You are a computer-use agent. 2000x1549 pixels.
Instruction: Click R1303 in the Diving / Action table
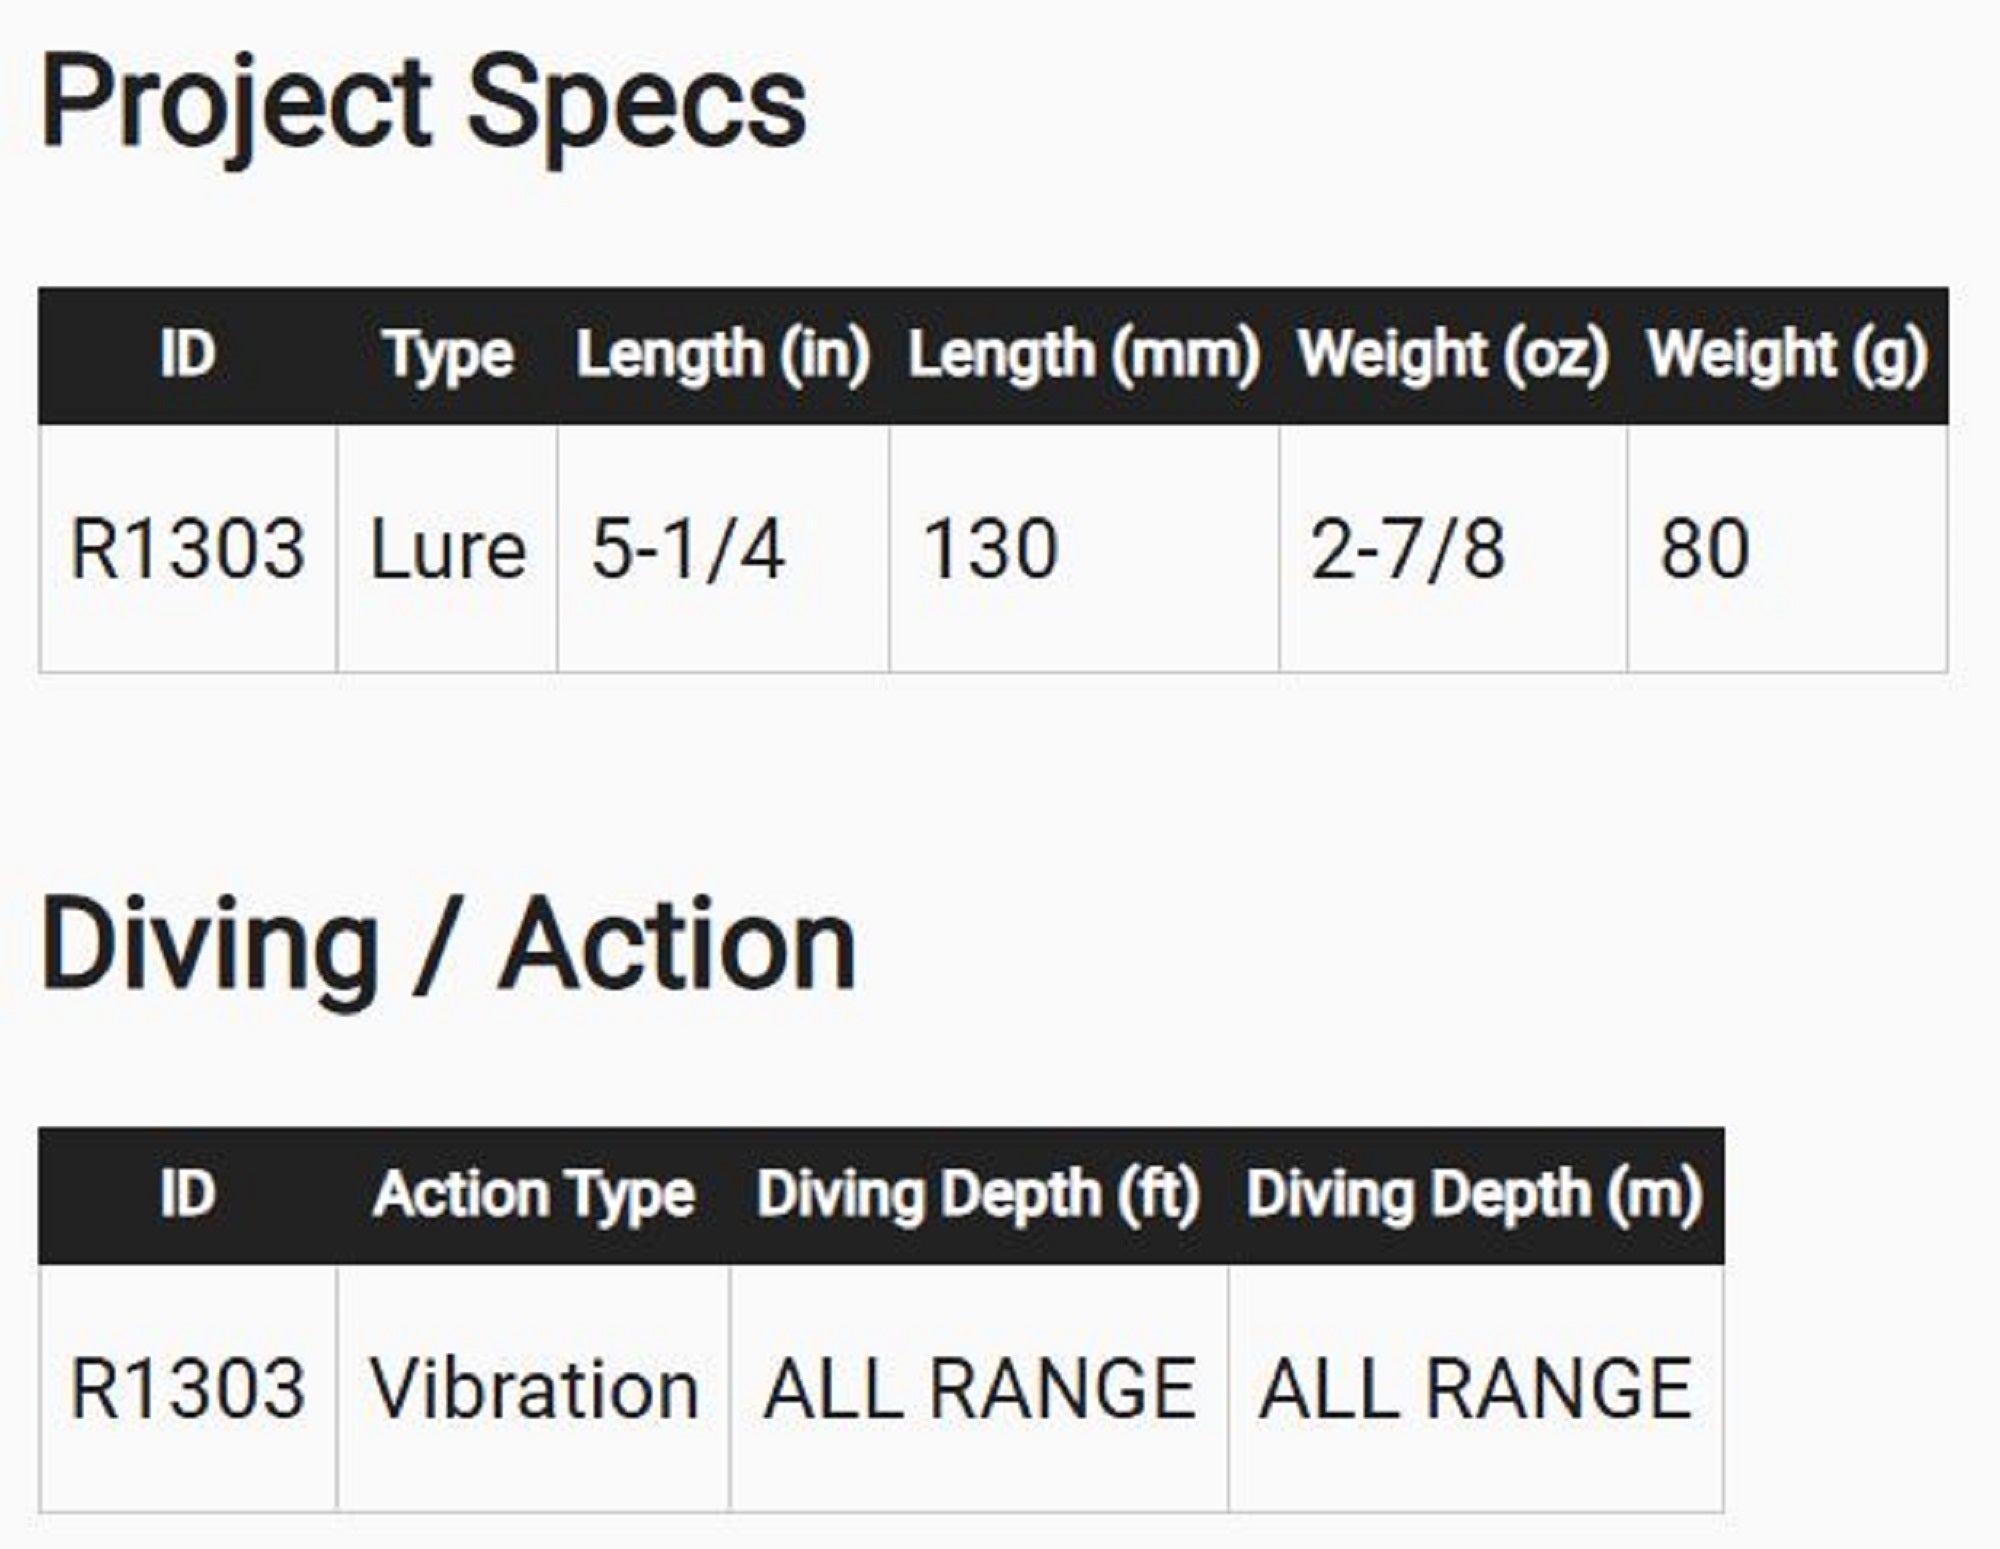[188, 1390]
